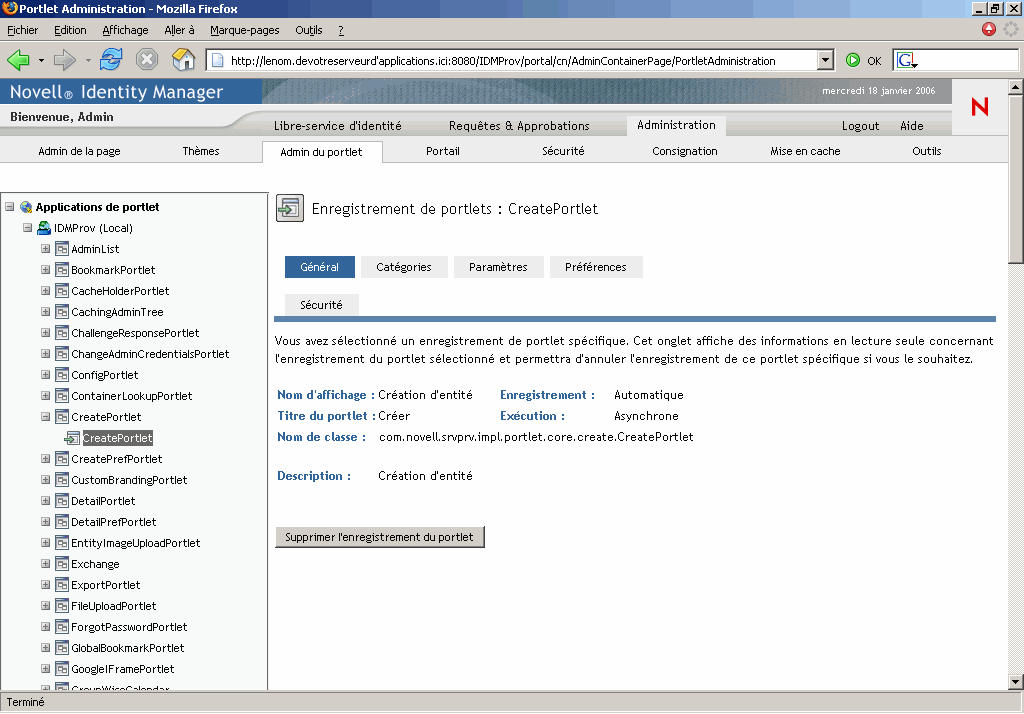Open the Marque-pages menu
Image resolution: width=1024 pixels, height=714 pixels.
tap(244, 30)
